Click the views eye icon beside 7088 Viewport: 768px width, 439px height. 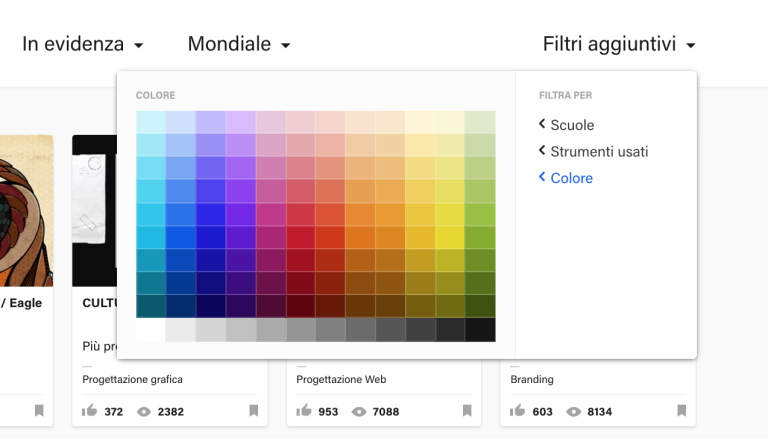click(x=358, y=411)
